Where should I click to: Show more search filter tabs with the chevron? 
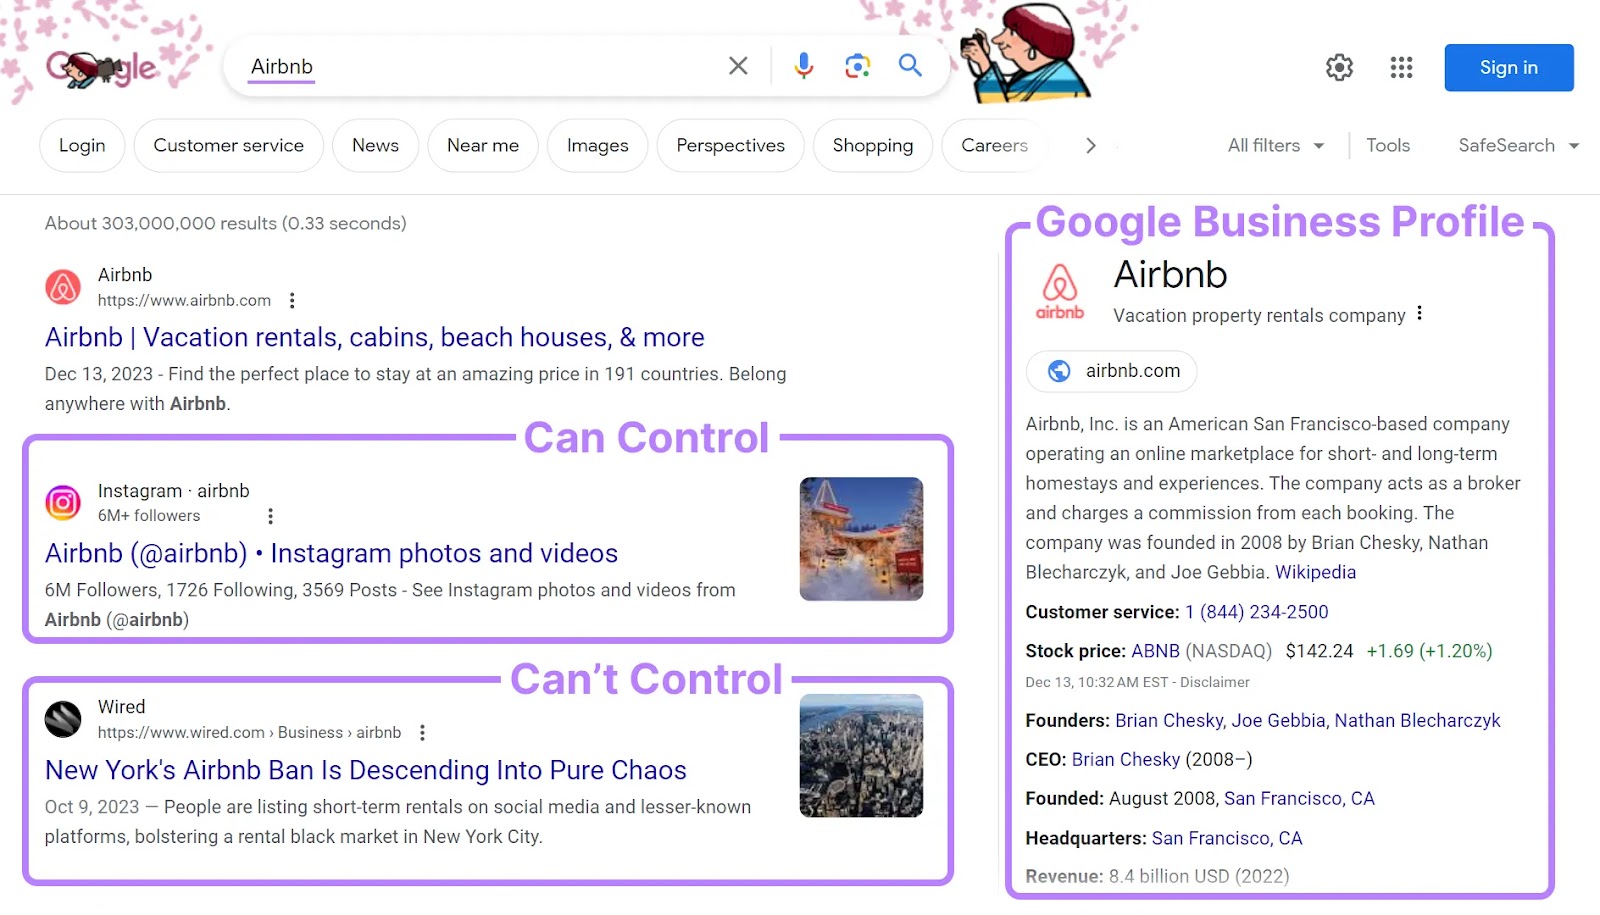(x=1090, y=145)
